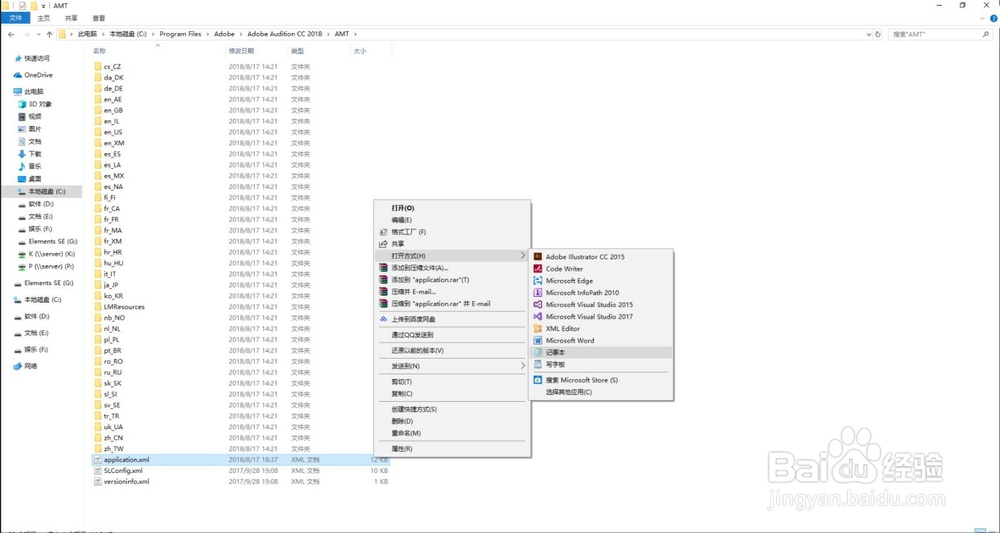
Task: Click Adobe breadcrumb in address bar
Action: (x=224, y=34)
